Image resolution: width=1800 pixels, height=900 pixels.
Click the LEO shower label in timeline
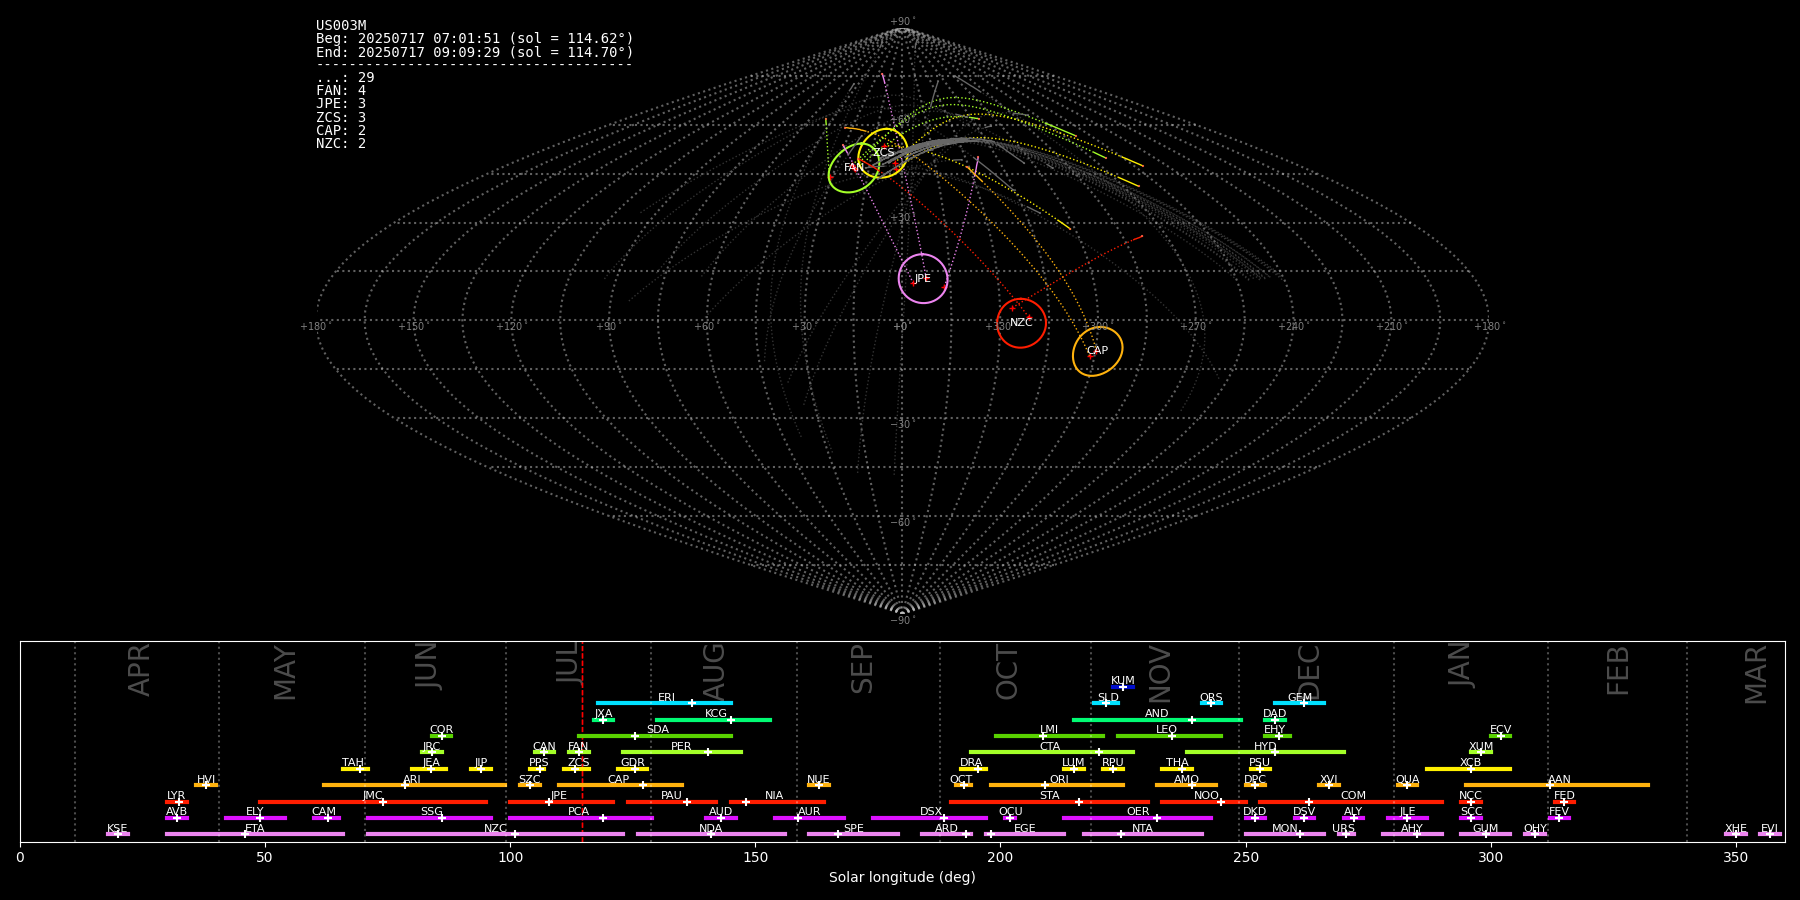click(x=1167, y=730)
